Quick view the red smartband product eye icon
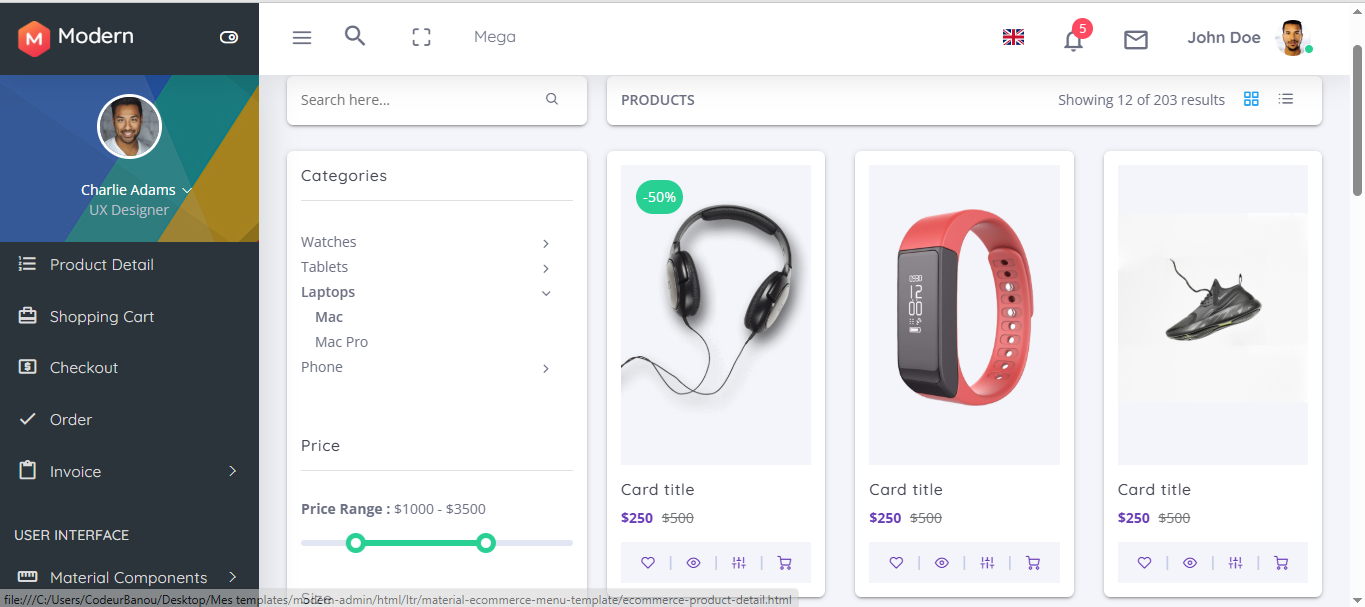1365x607 pixels. pos(941,563)
